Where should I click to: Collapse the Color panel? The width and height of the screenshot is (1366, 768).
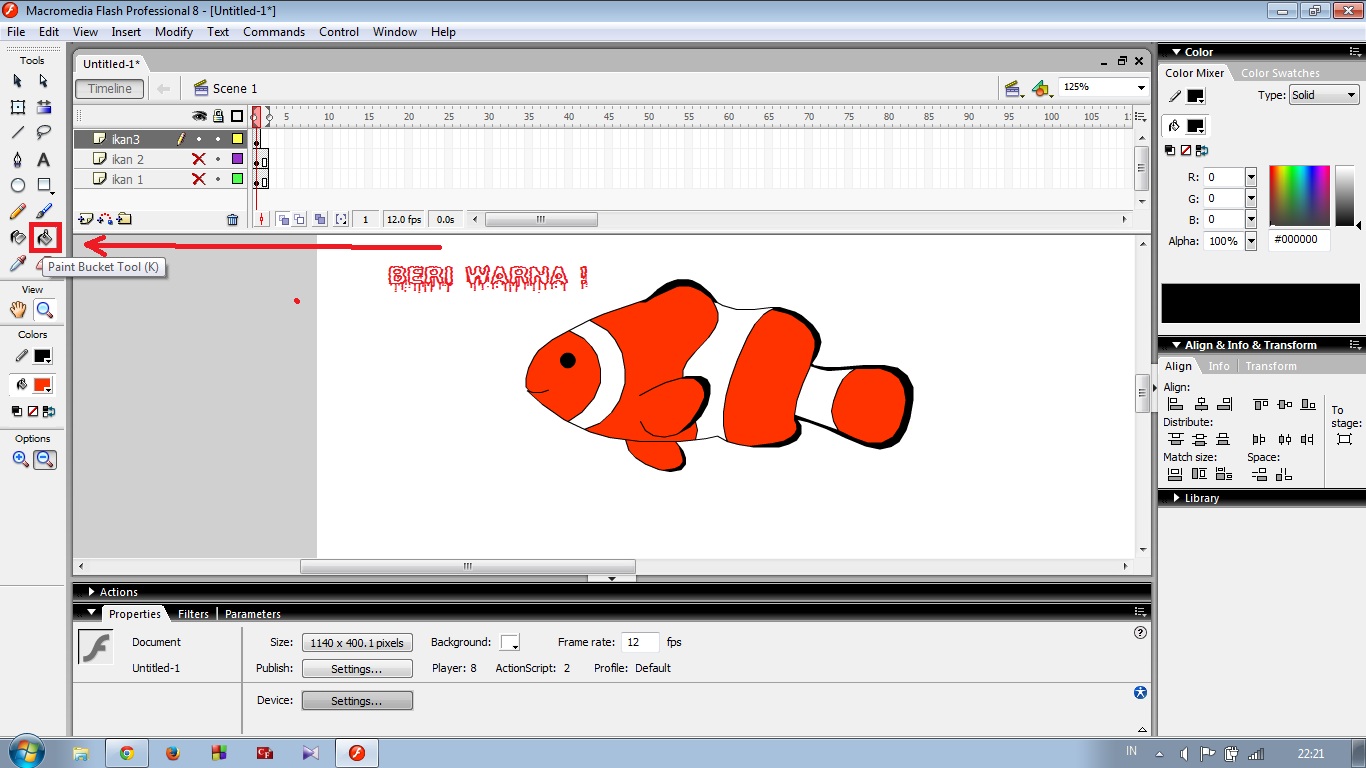(1175, 52)
